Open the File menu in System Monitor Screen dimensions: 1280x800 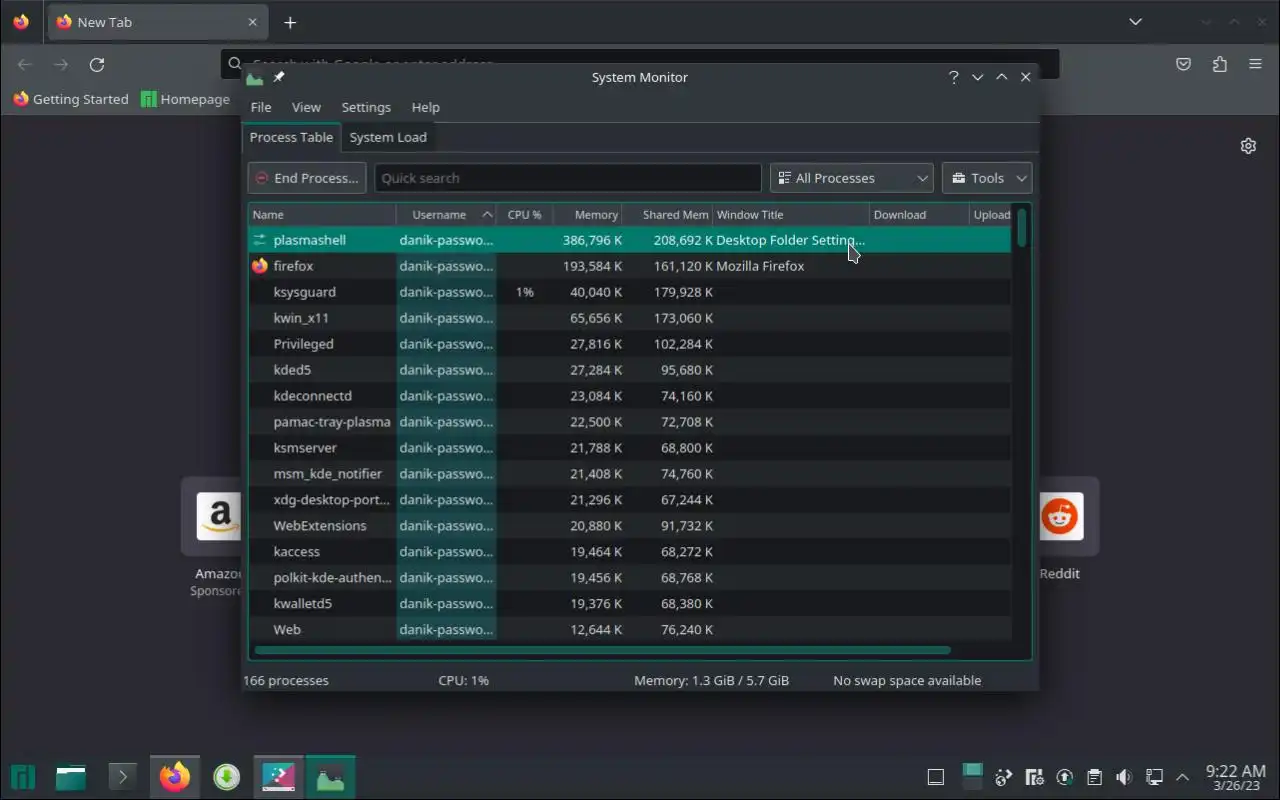261,107
